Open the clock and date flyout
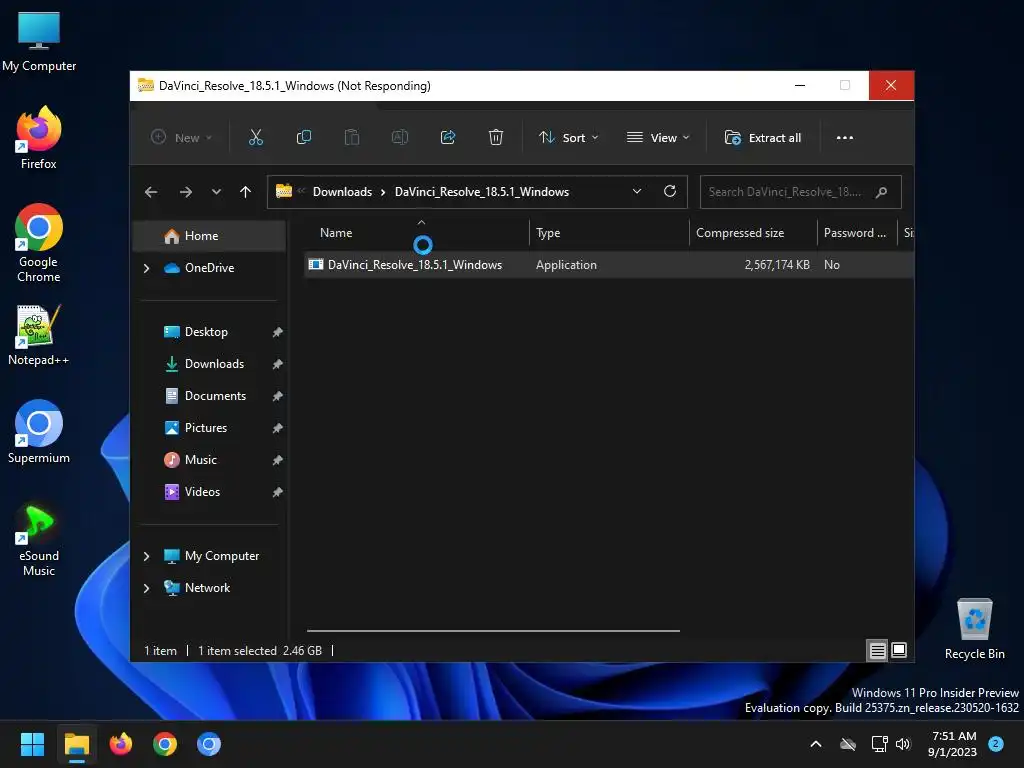1024x768 pixels. 952,744
